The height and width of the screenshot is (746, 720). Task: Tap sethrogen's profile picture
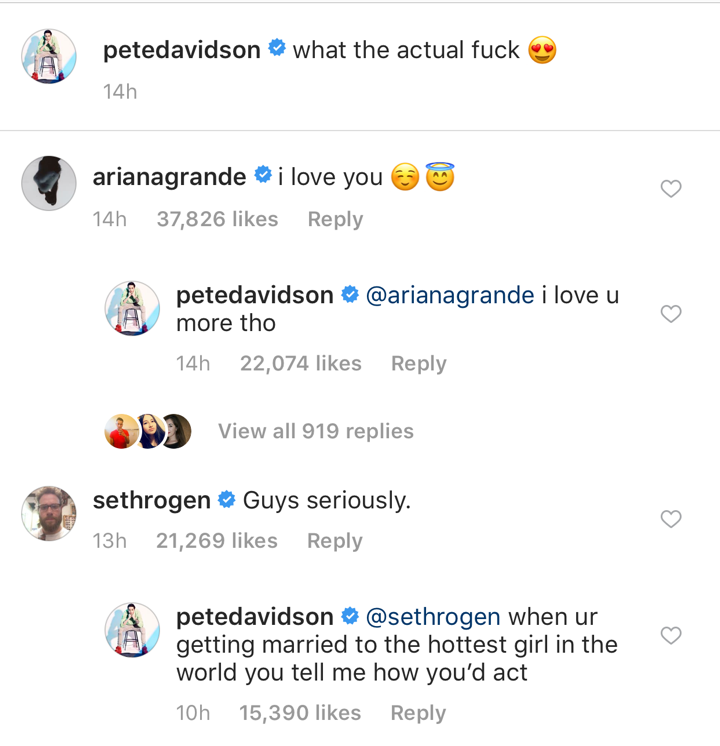coord(49,513)
